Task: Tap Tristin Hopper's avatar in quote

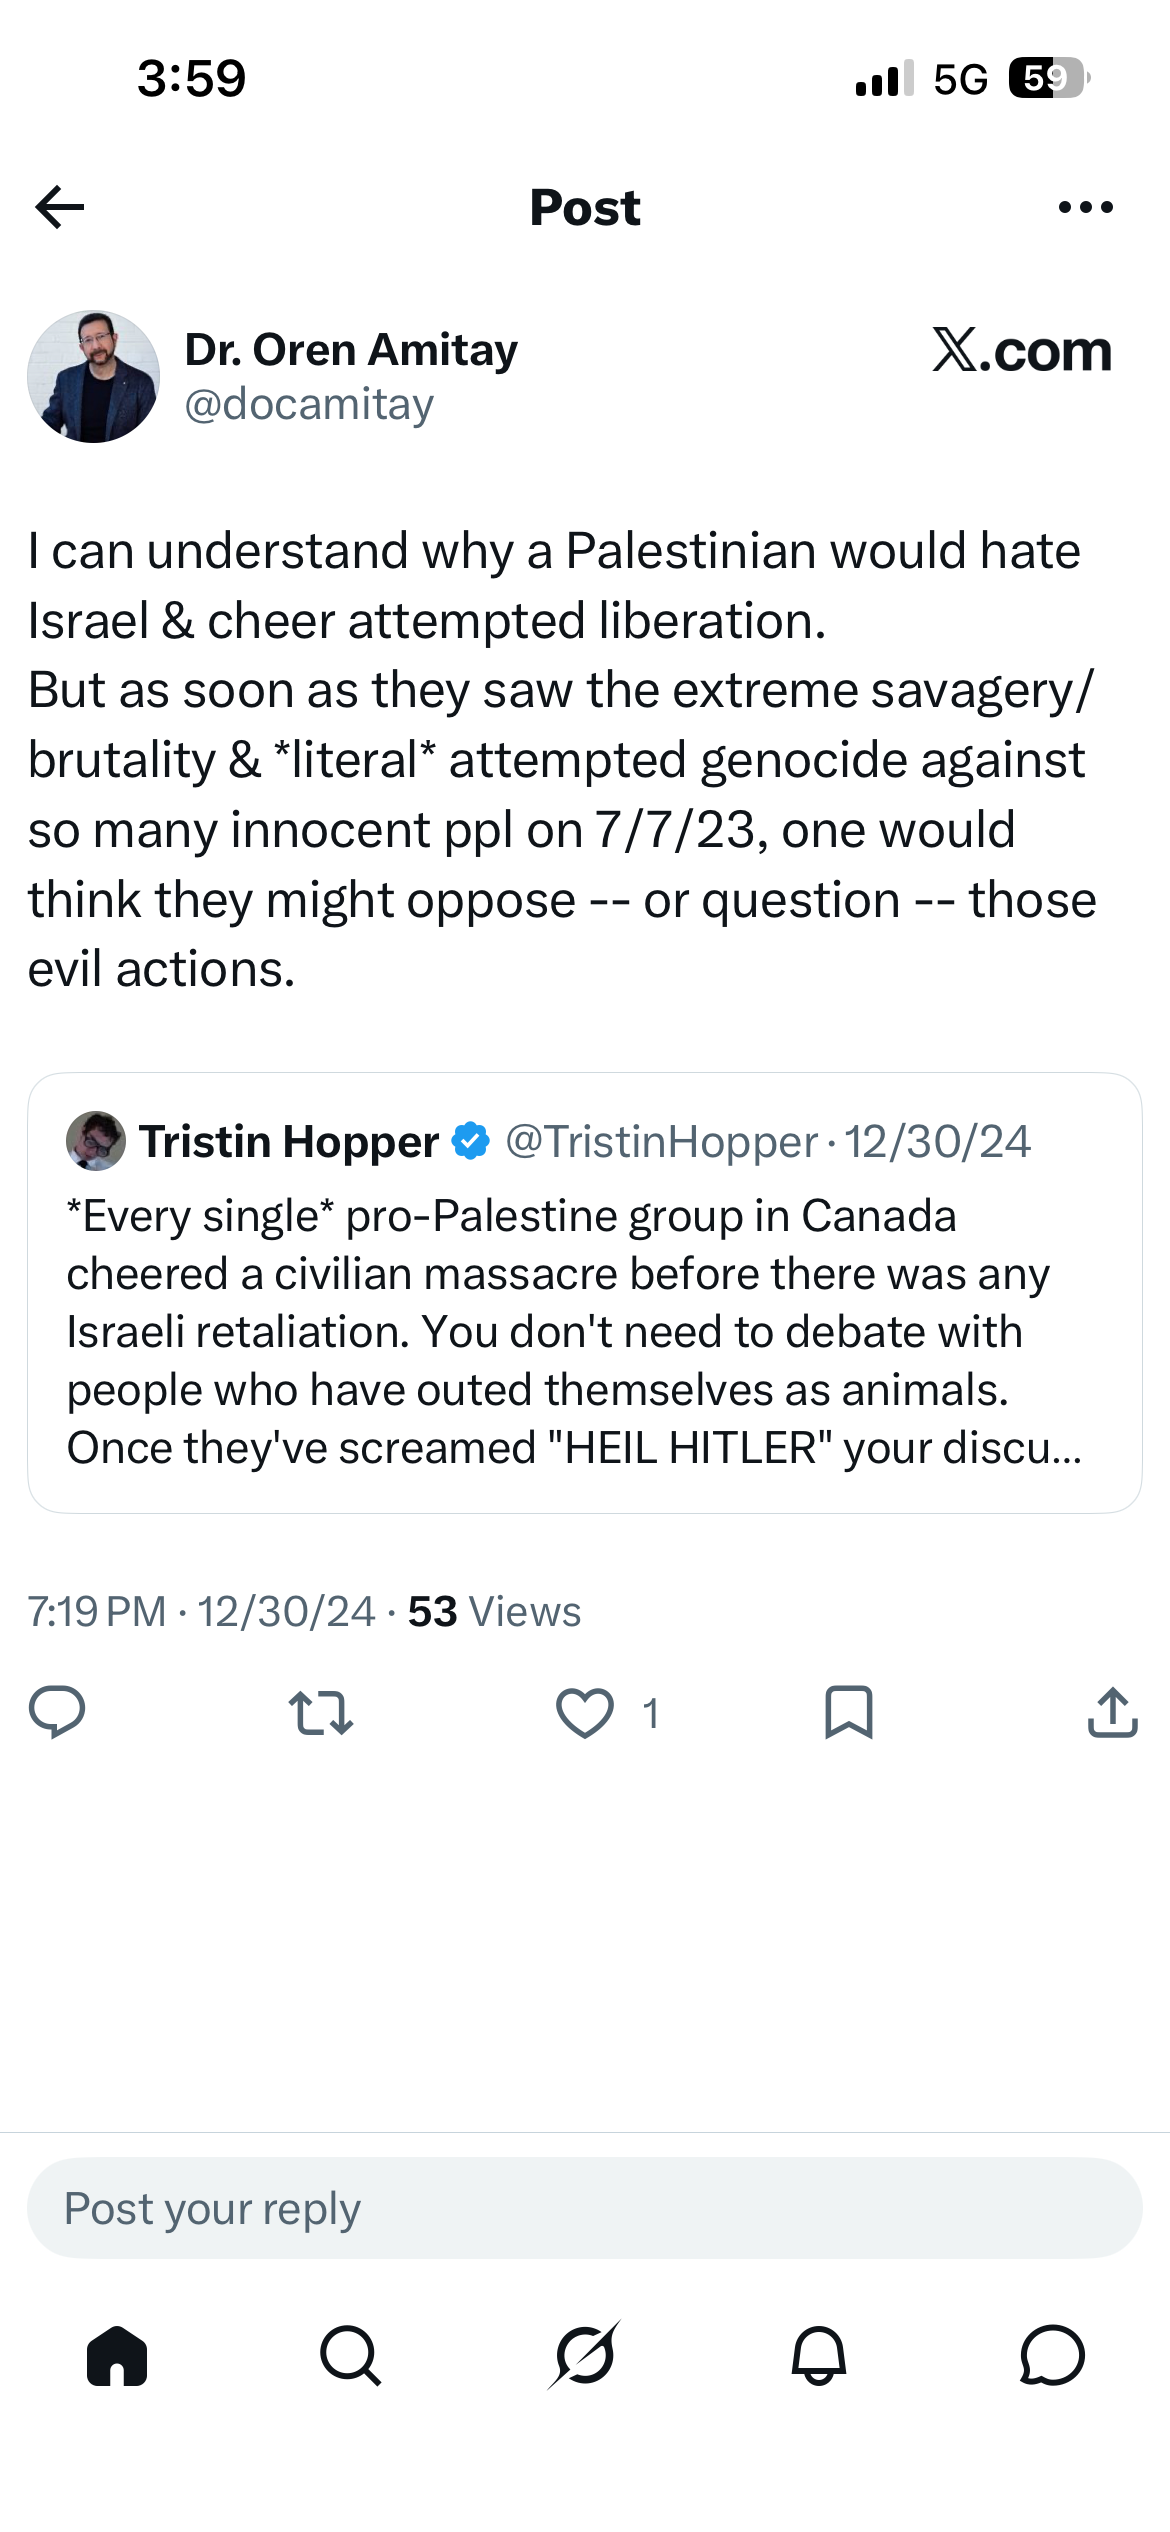Action: pyautogui.click(x=95, y=1141)
